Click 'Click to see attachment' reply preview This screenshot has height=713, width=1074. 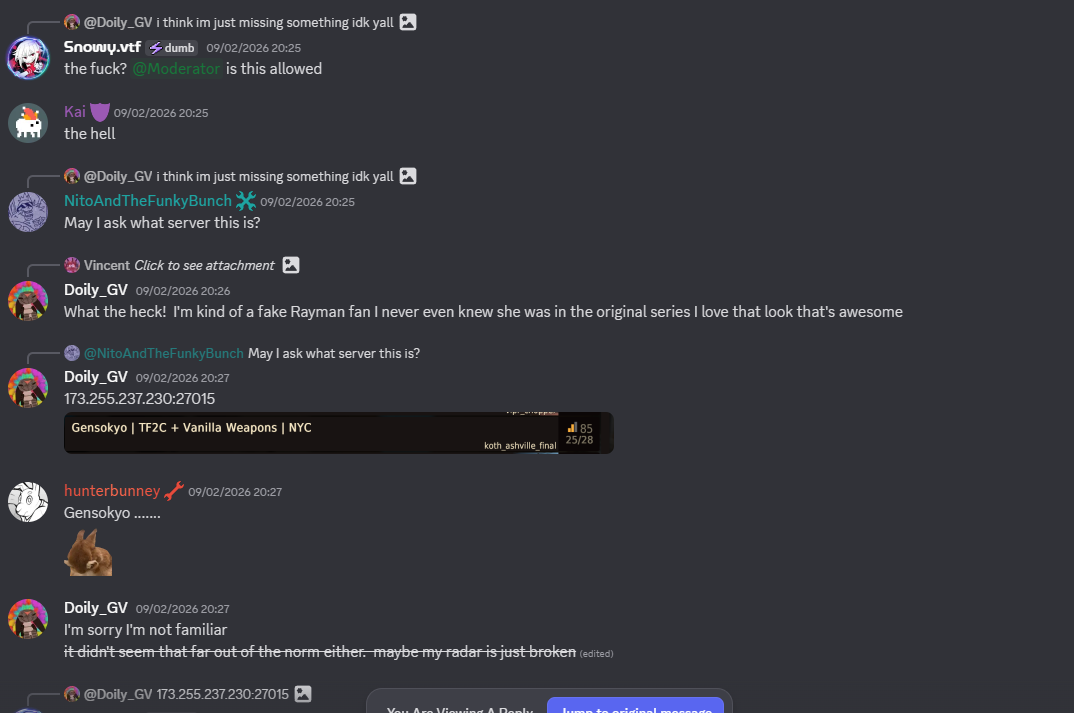tap(204, 265)
